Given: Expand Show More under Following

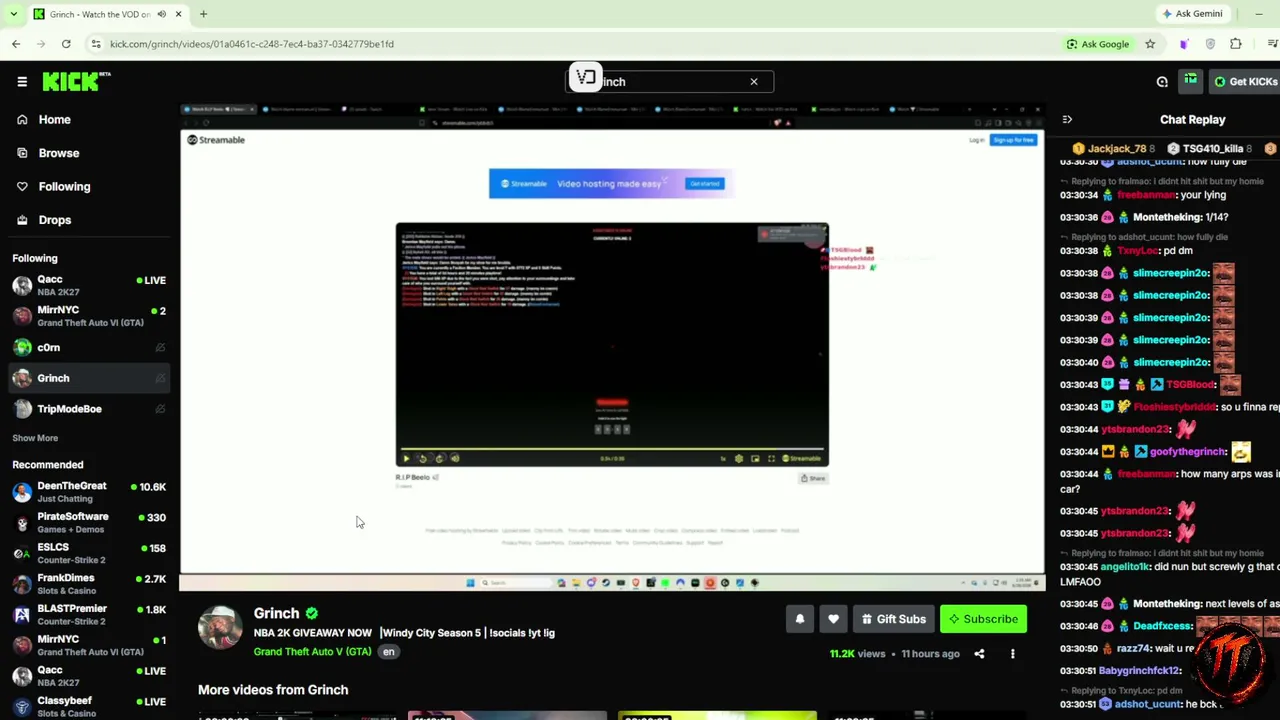Looking at the screenshot, I should coord(35,438).
